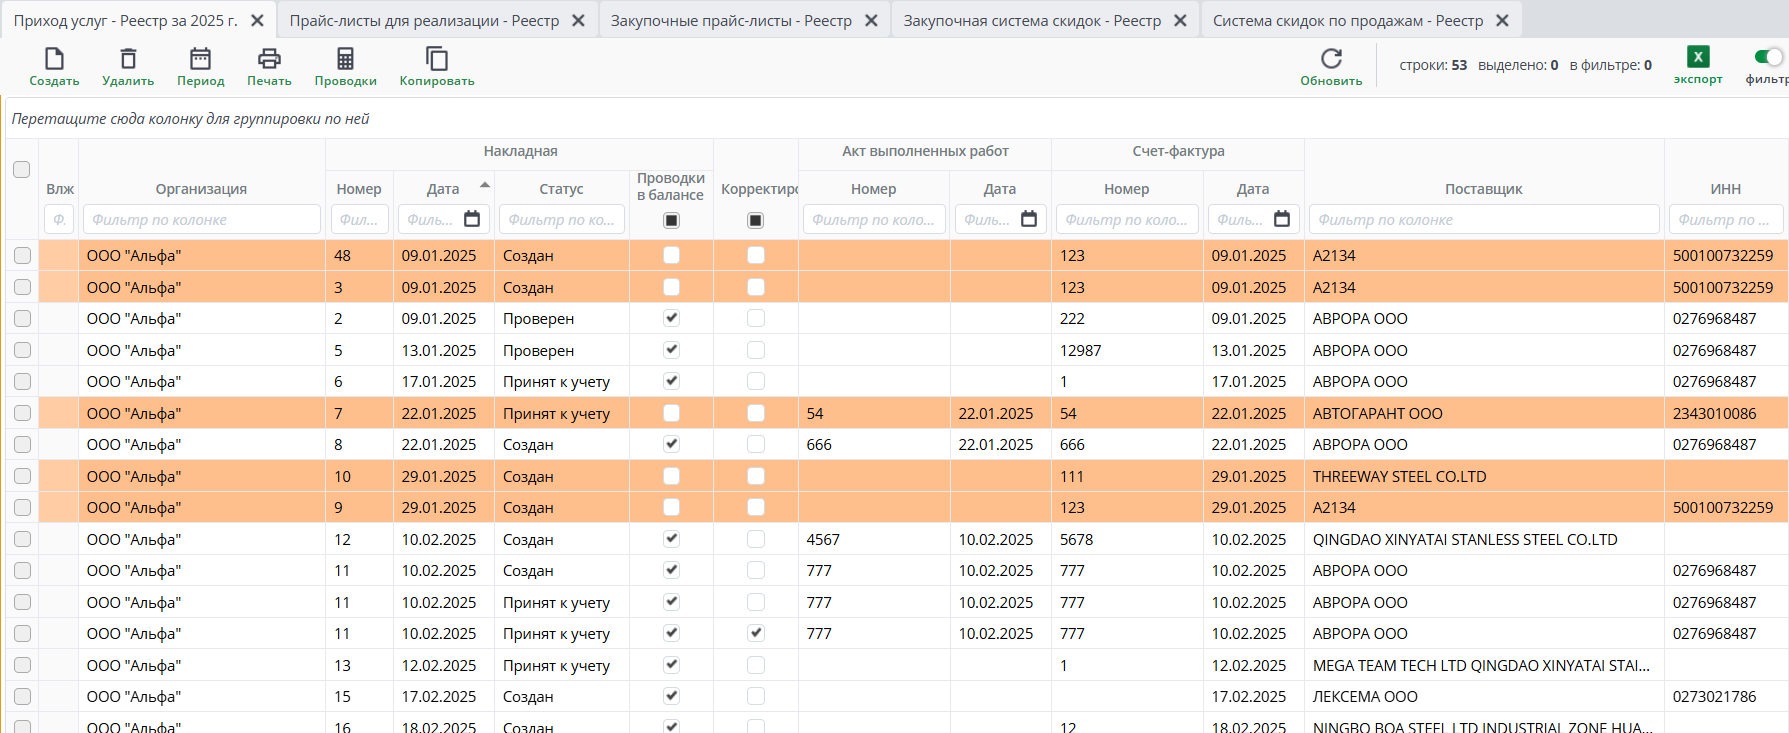Sort by Поставщик column header
The image size is (1789, 733).
click(x=1483, y=189)
